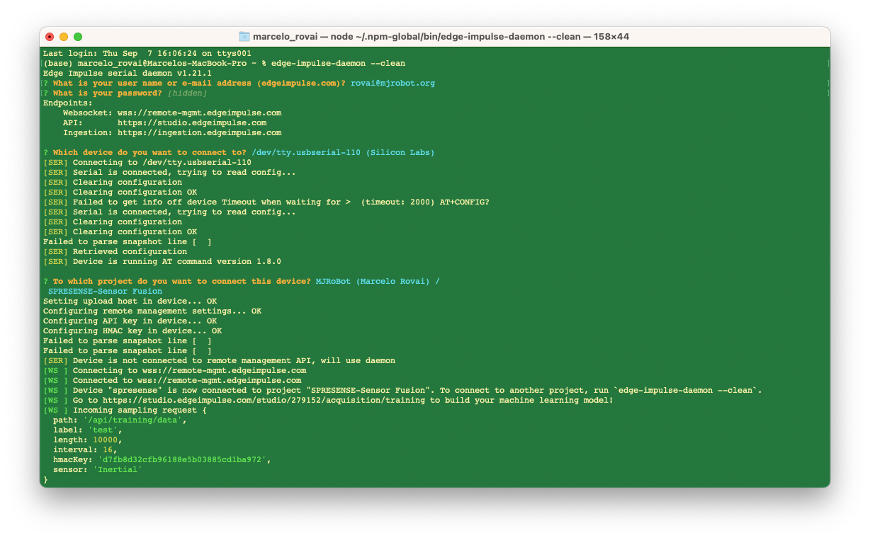Click the yellow minimize window button
870x540 pixels.
click(x=64, y=37)
